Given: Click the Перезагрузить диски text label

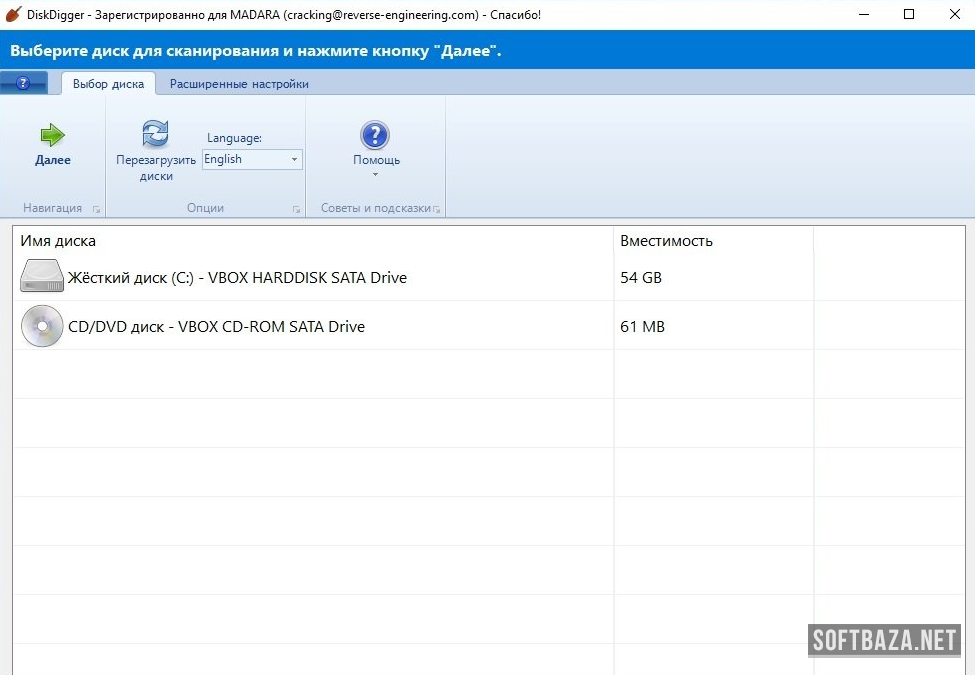Looking at the screenshot, I should pos(156,168).
